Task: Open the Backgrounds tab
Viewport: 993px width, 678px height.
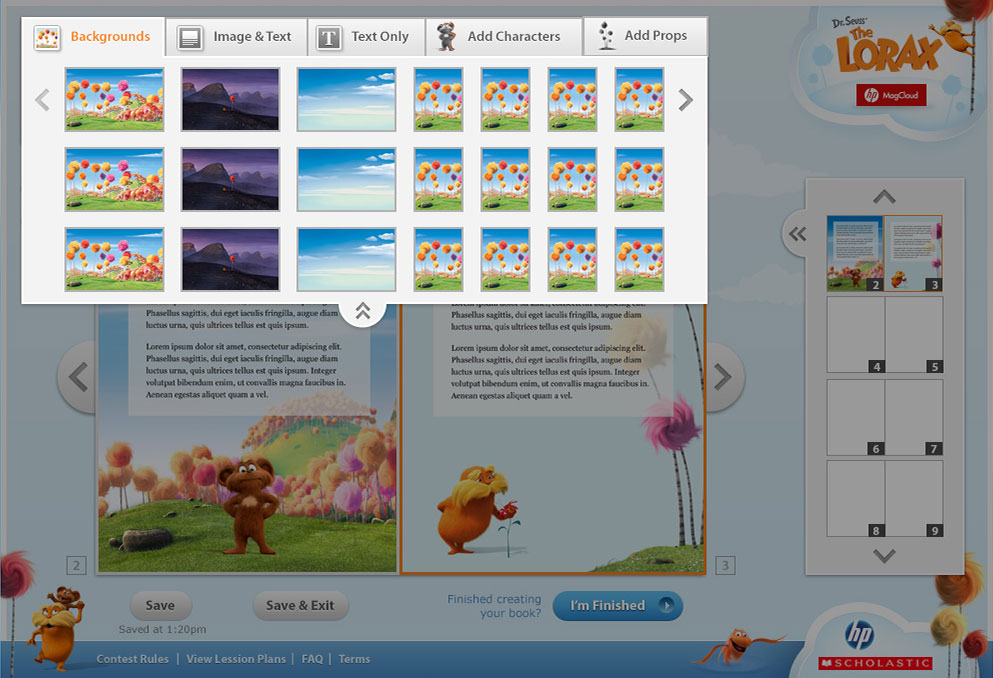Action: (93, 37)
